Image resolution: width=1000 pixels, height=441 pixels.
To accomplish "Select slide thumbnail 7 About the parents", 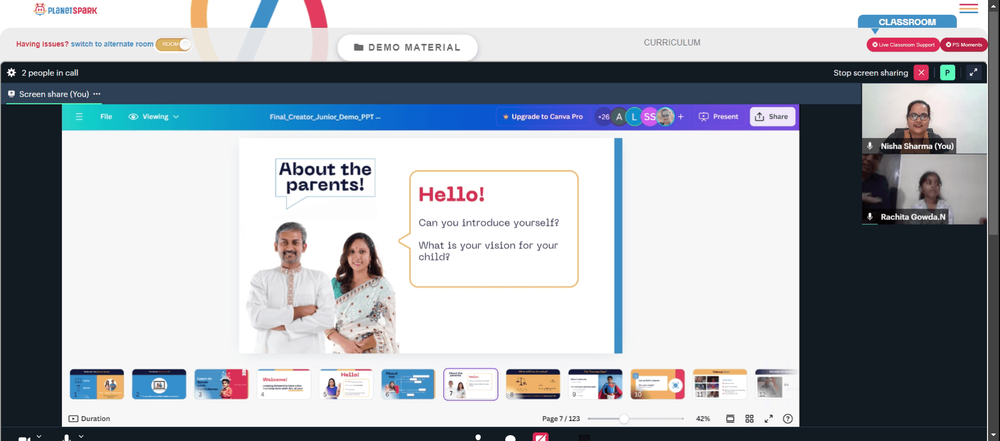I will coord(471,384).
